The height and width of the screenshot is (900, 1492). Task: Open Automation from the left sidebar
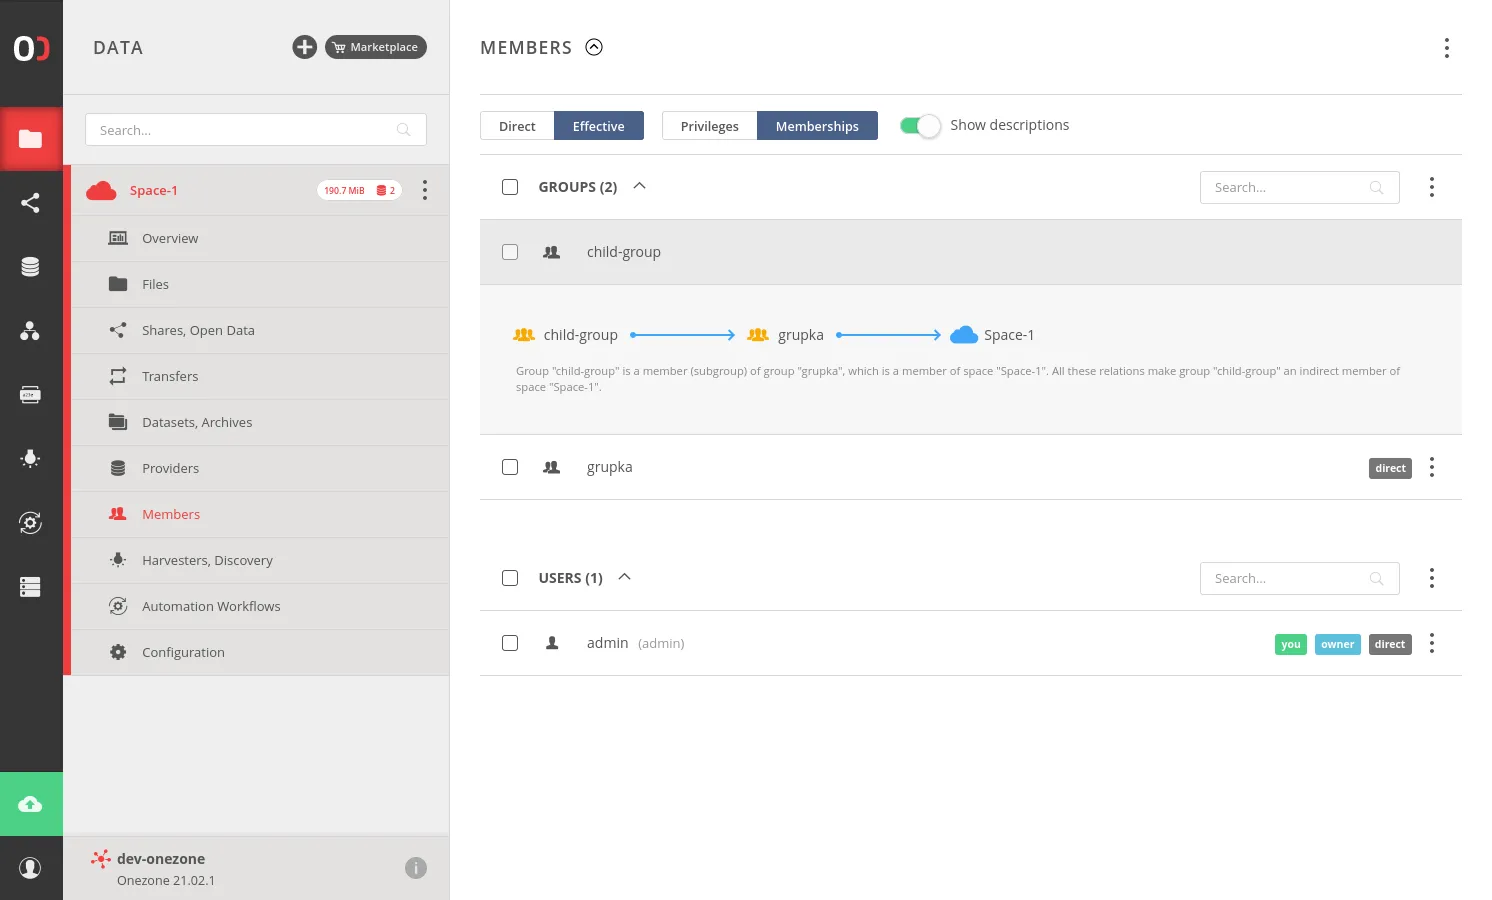pyautogui.click(x=30, y=523)
